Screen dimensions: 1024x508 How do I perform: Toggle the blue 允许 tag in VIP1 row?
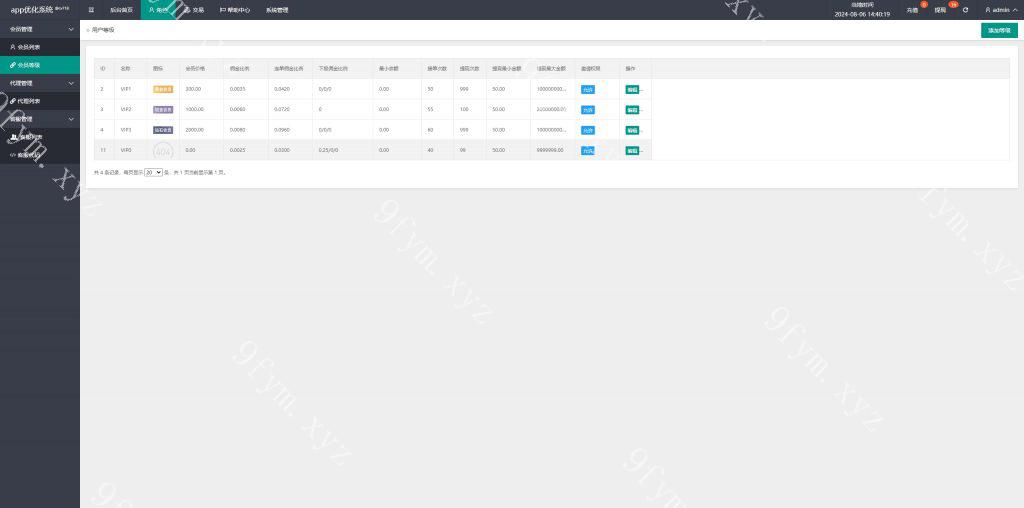pyautogui.click(x=588, y=89)
